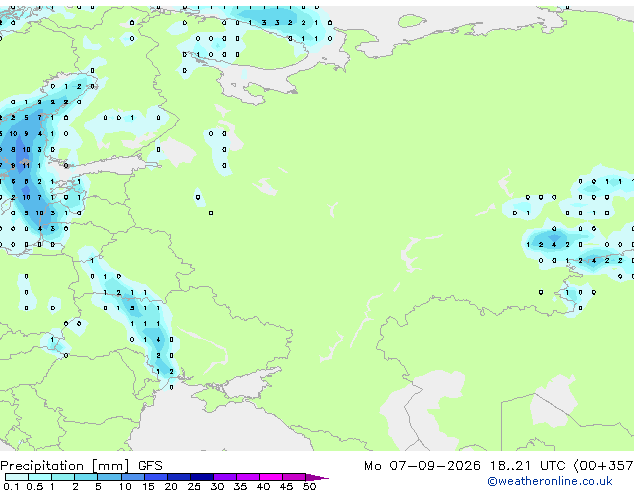Select the 25–30 mm navy legend swatch

[201, 477]
